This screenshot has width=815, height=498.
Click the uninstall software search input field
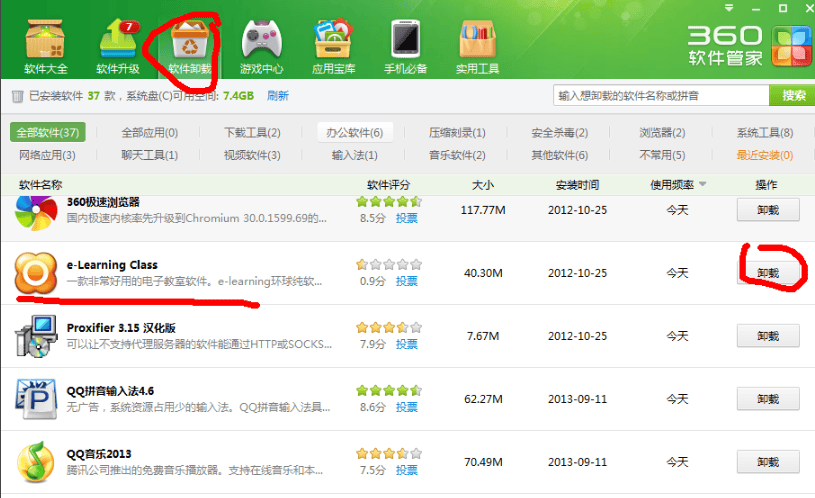pyautogui.click(x=660, y=96)
